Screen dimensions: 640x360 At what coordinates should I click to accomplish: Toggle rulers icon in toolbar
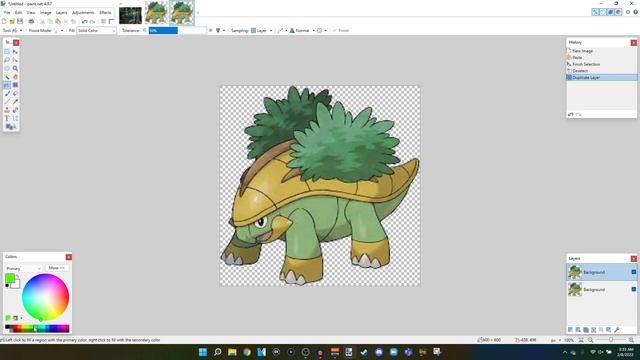[111, 21]
